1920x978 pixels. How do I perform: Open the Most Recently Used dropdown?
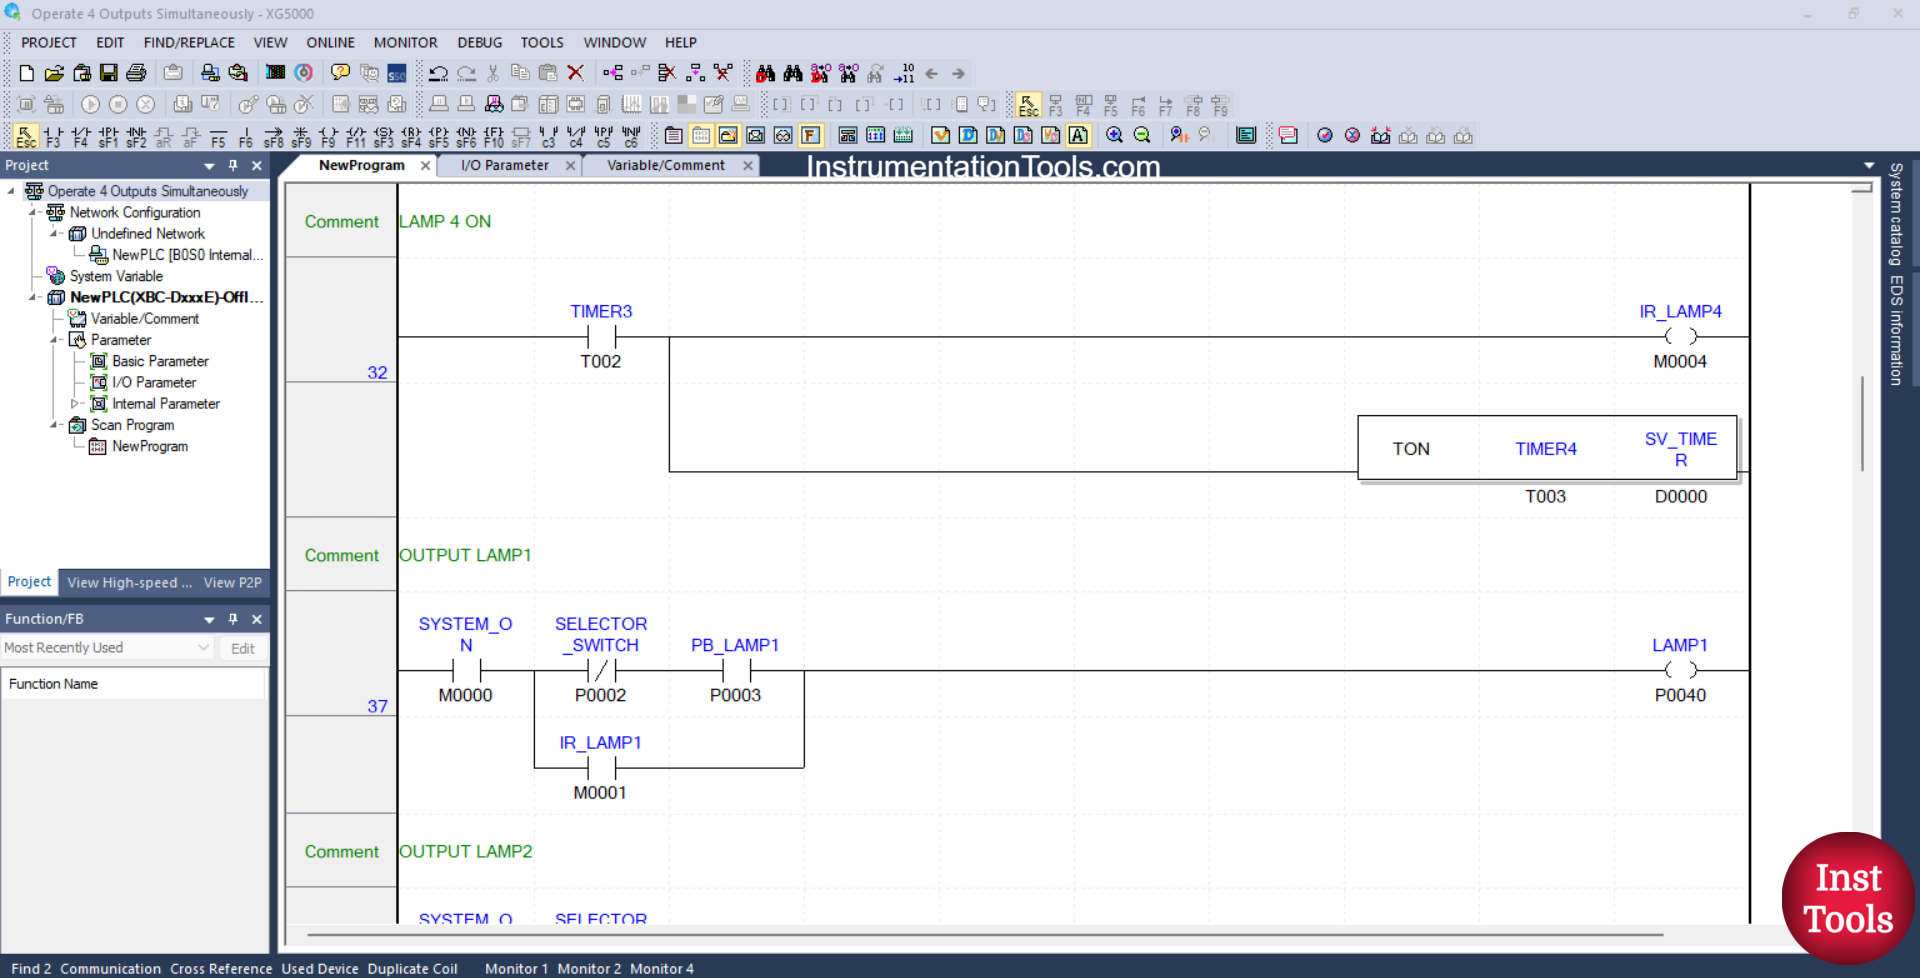coord(204,647)
